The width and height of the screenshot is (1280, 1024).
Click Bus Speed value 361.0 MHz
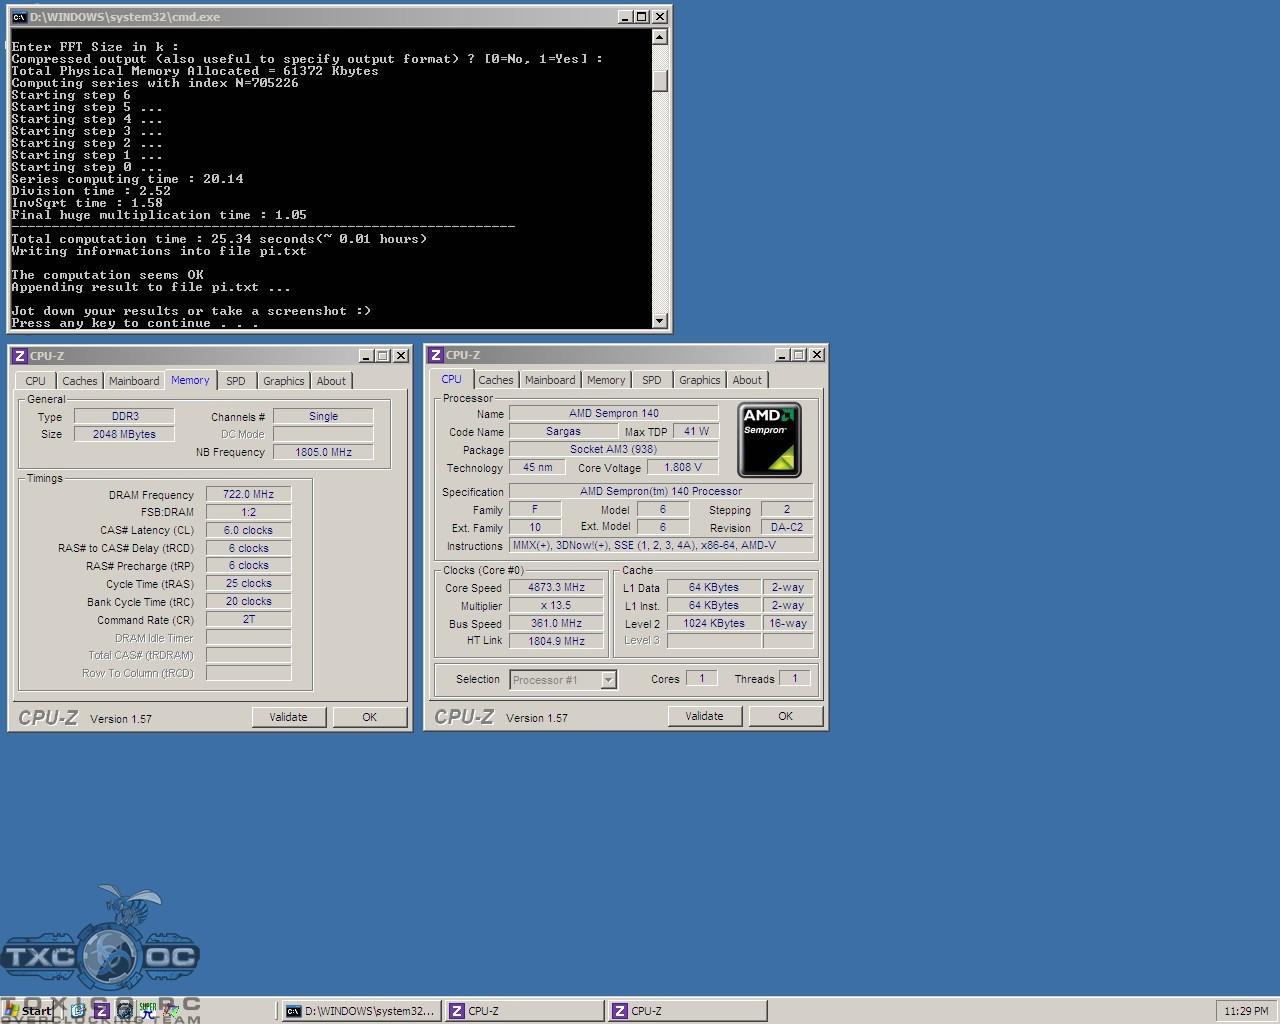[557, 623]
